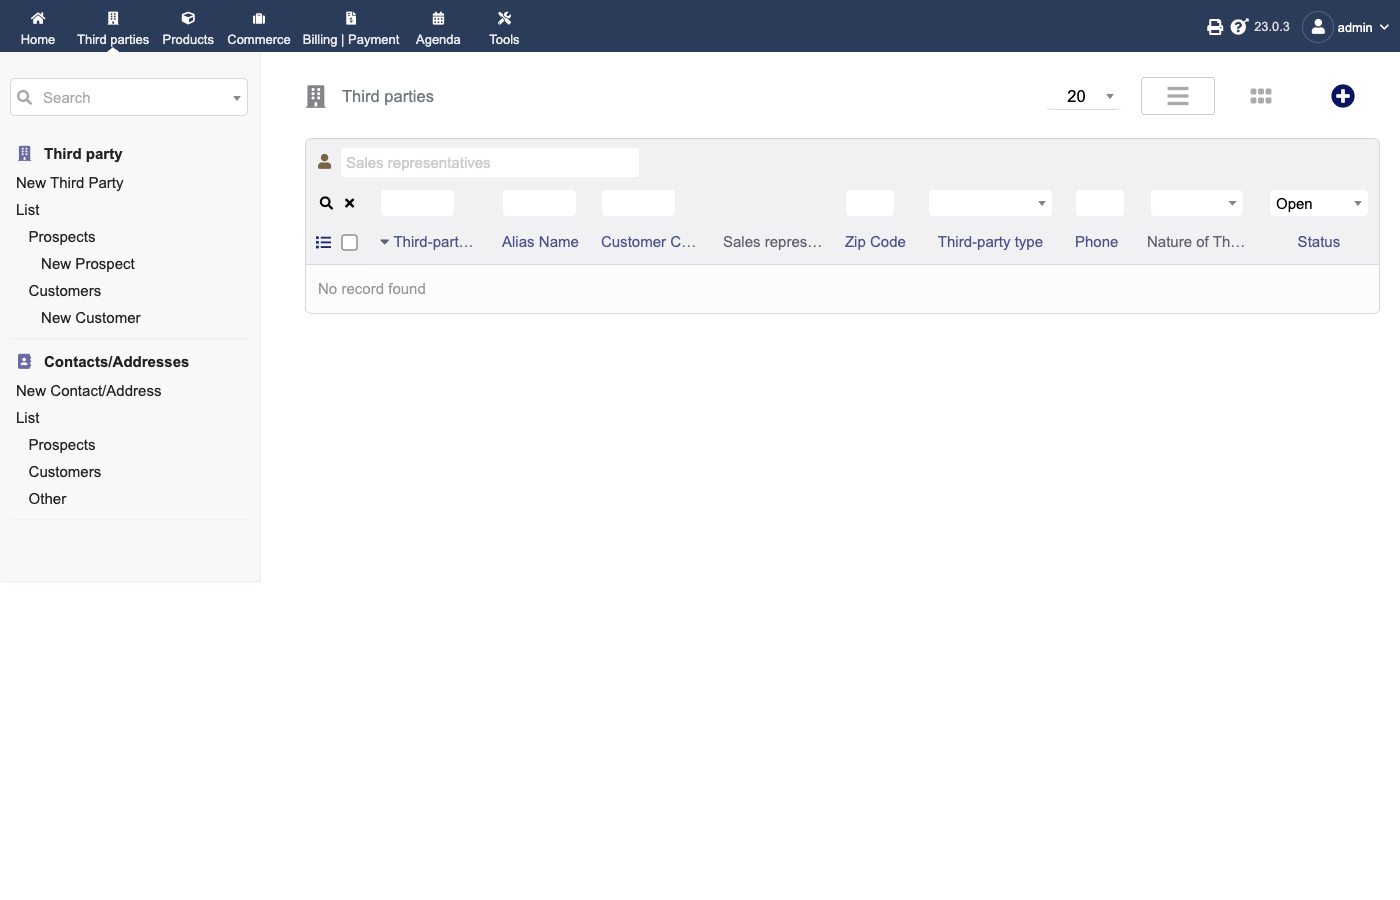Click the Phone filter field

[x=1100, y=203]
